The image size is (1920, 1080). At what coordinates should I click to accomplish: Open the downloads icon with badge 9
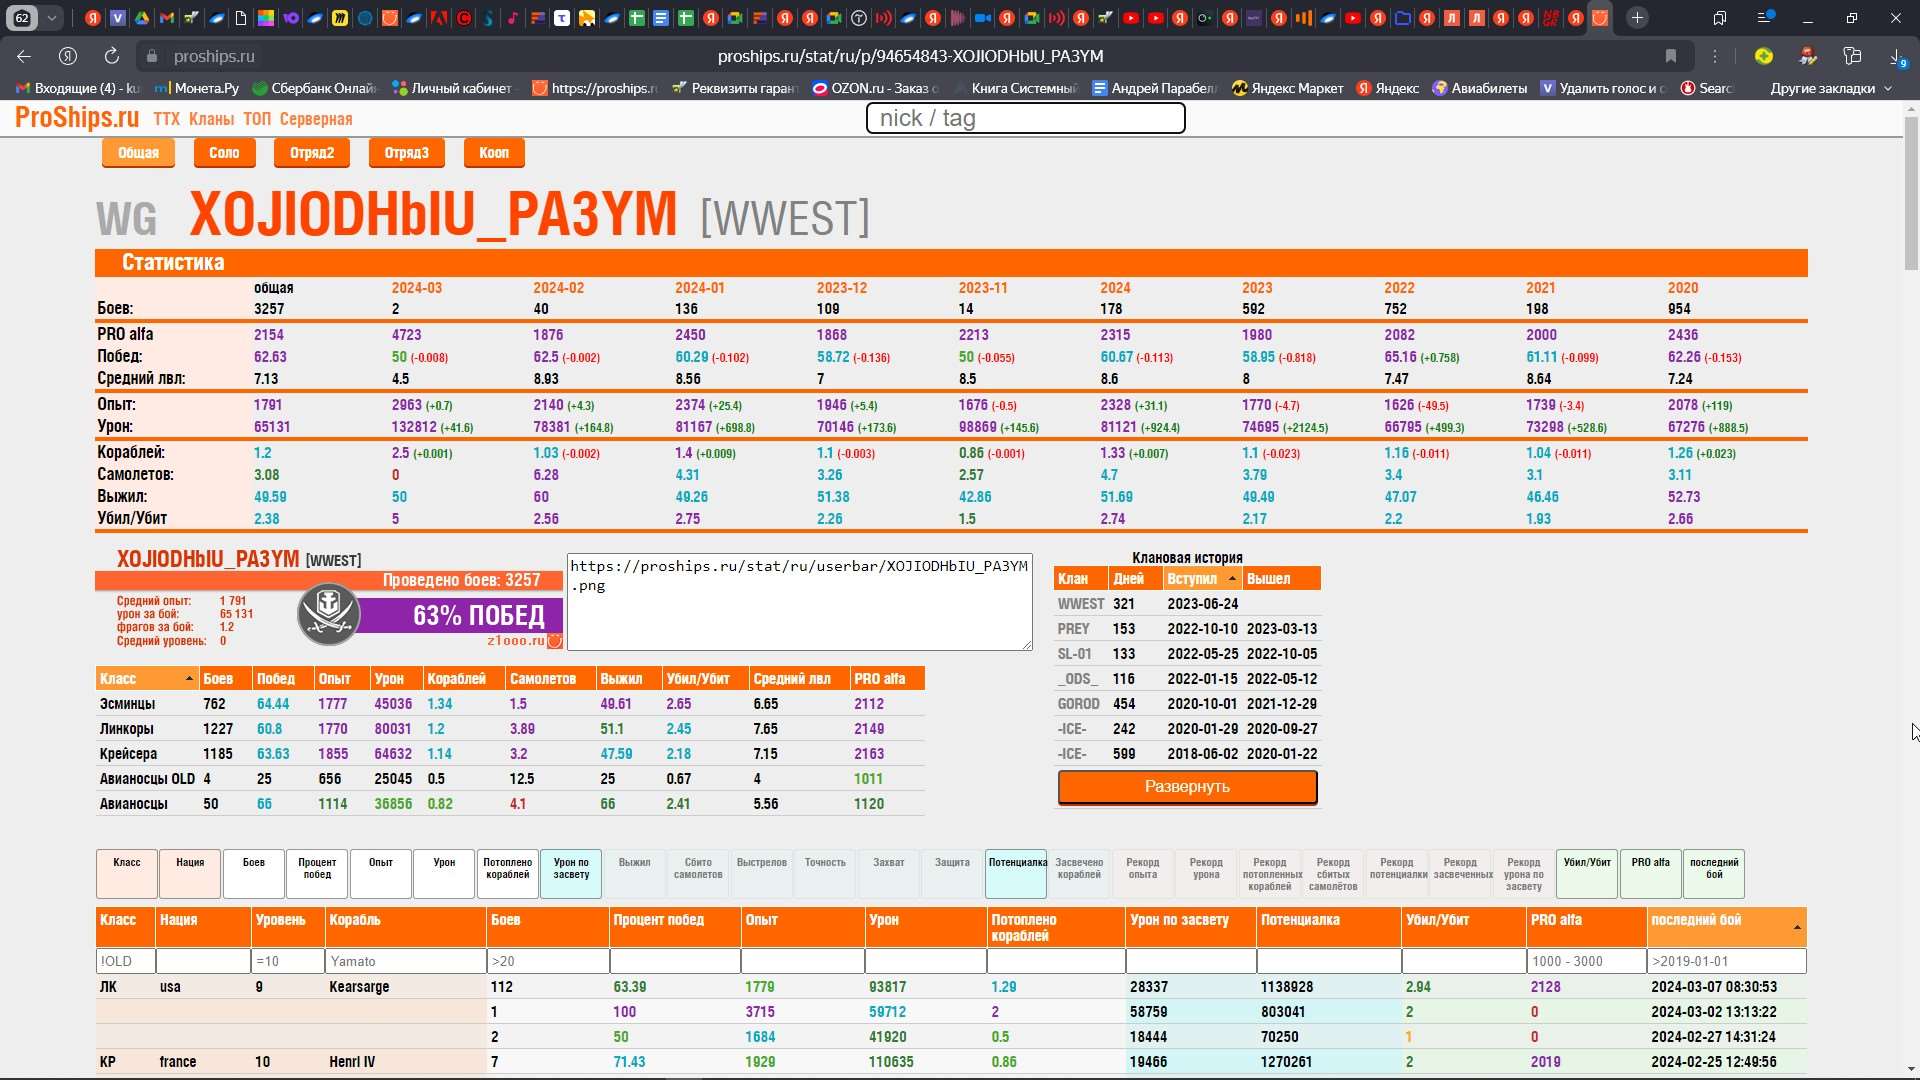[1895, 57]
